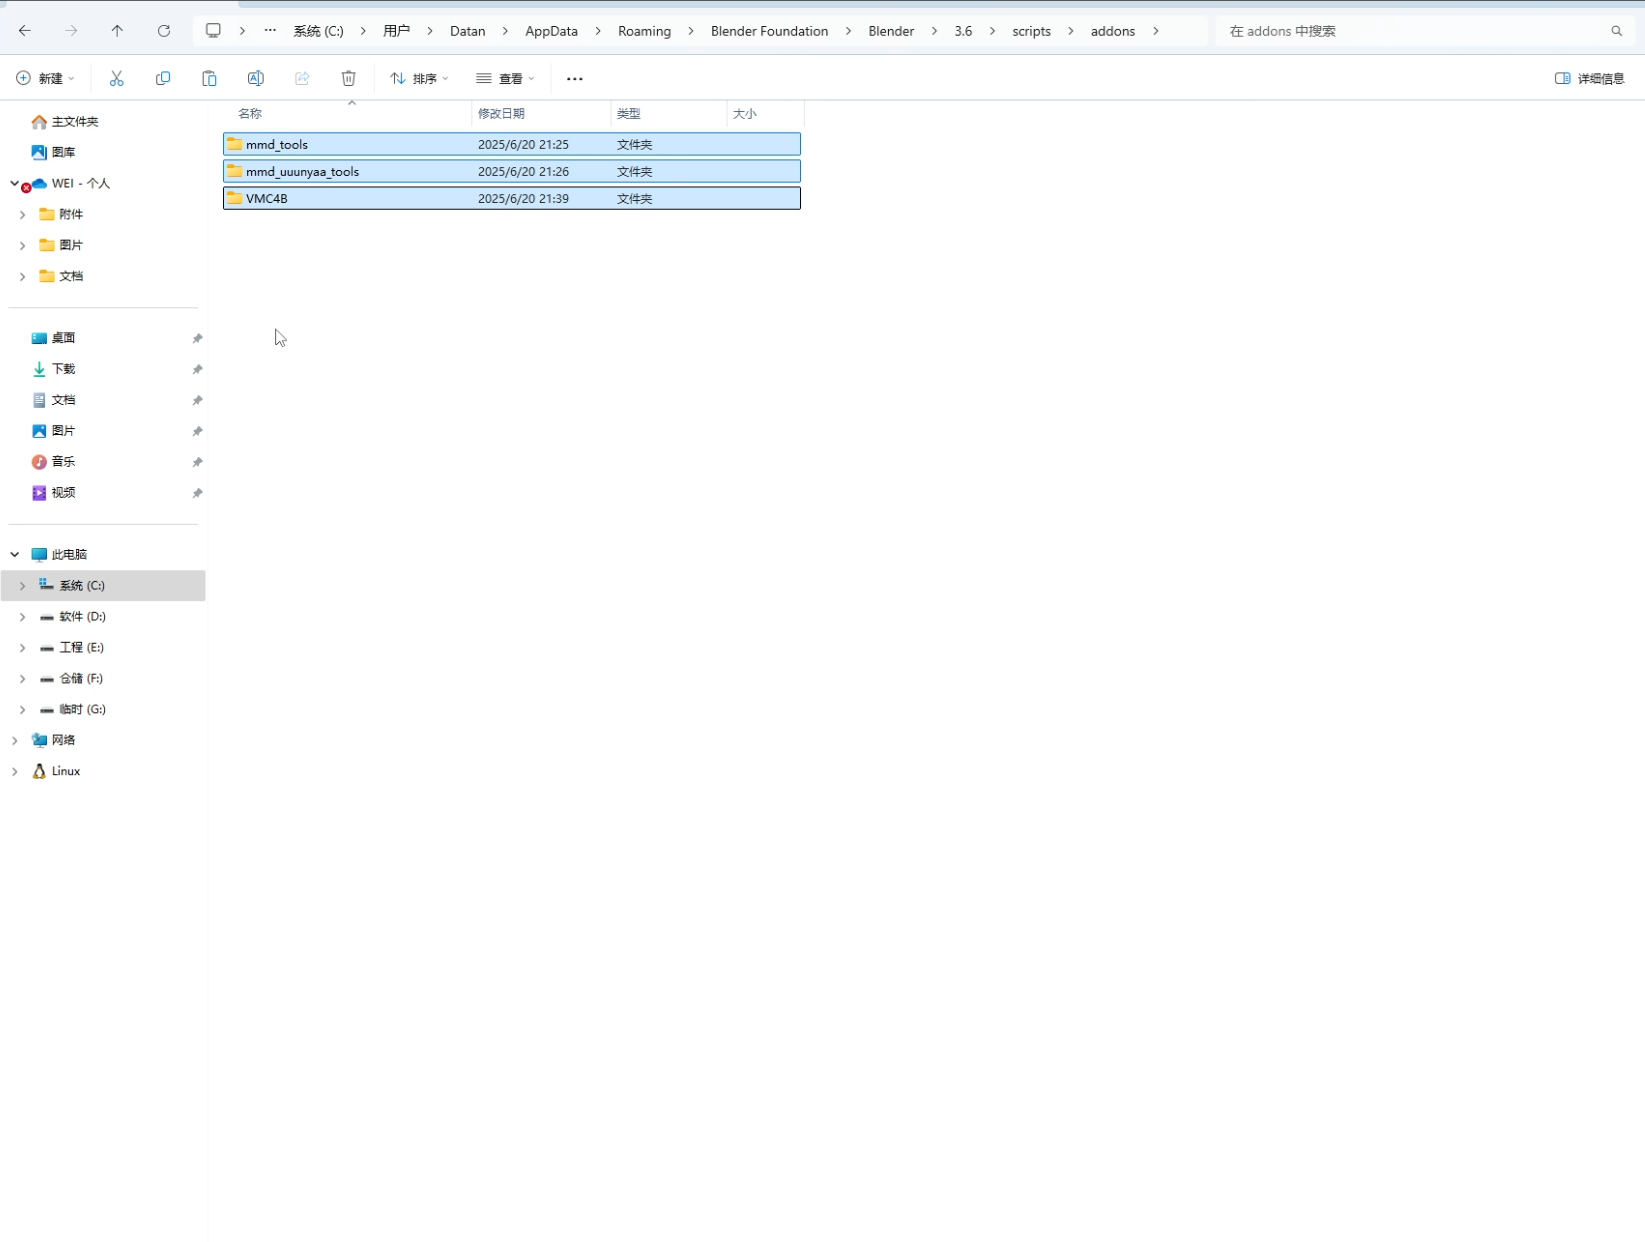Click the Paste clipboard icon
This screenshot has height=1242, width=1645.
pyautogui.click(x=209, y=78)
